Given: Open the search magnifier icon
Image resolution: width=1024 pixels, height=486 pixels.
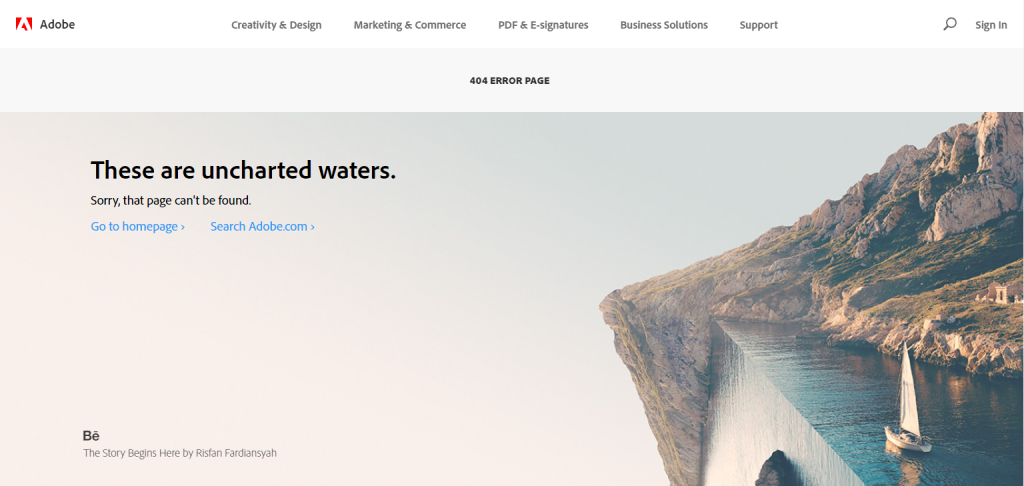Looking at the screenshot, I should tap(950, 24).
